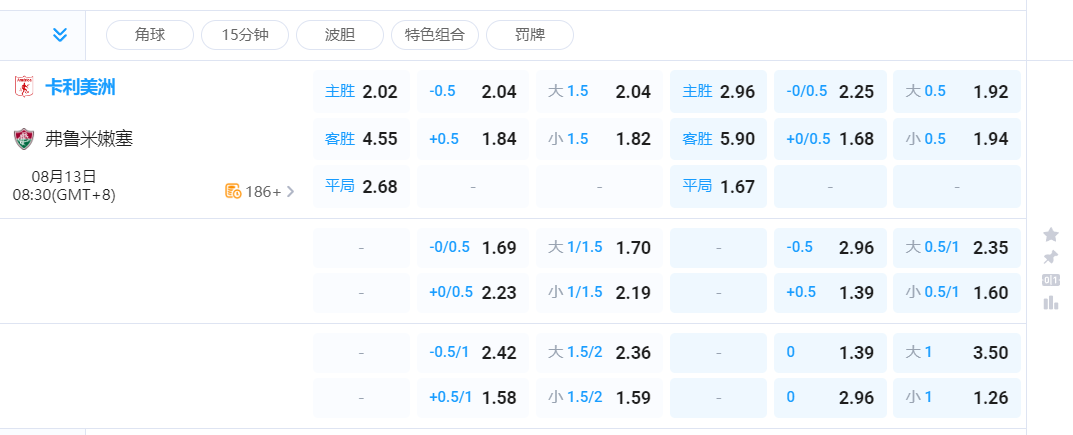Select the 15分钟 tab
The height and width of the screenshot is (435, 1073).
pos(245,35)
